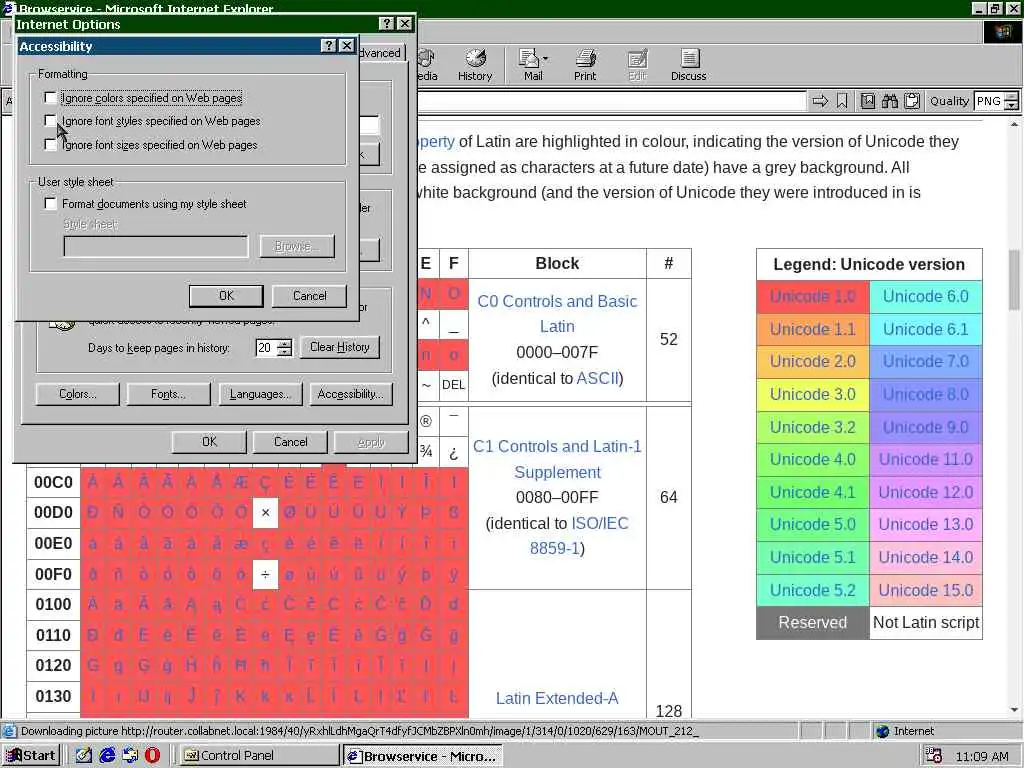Click the system tray scheduler icon
Viewport: 1024px width, 768px height.
pos(934,756)
